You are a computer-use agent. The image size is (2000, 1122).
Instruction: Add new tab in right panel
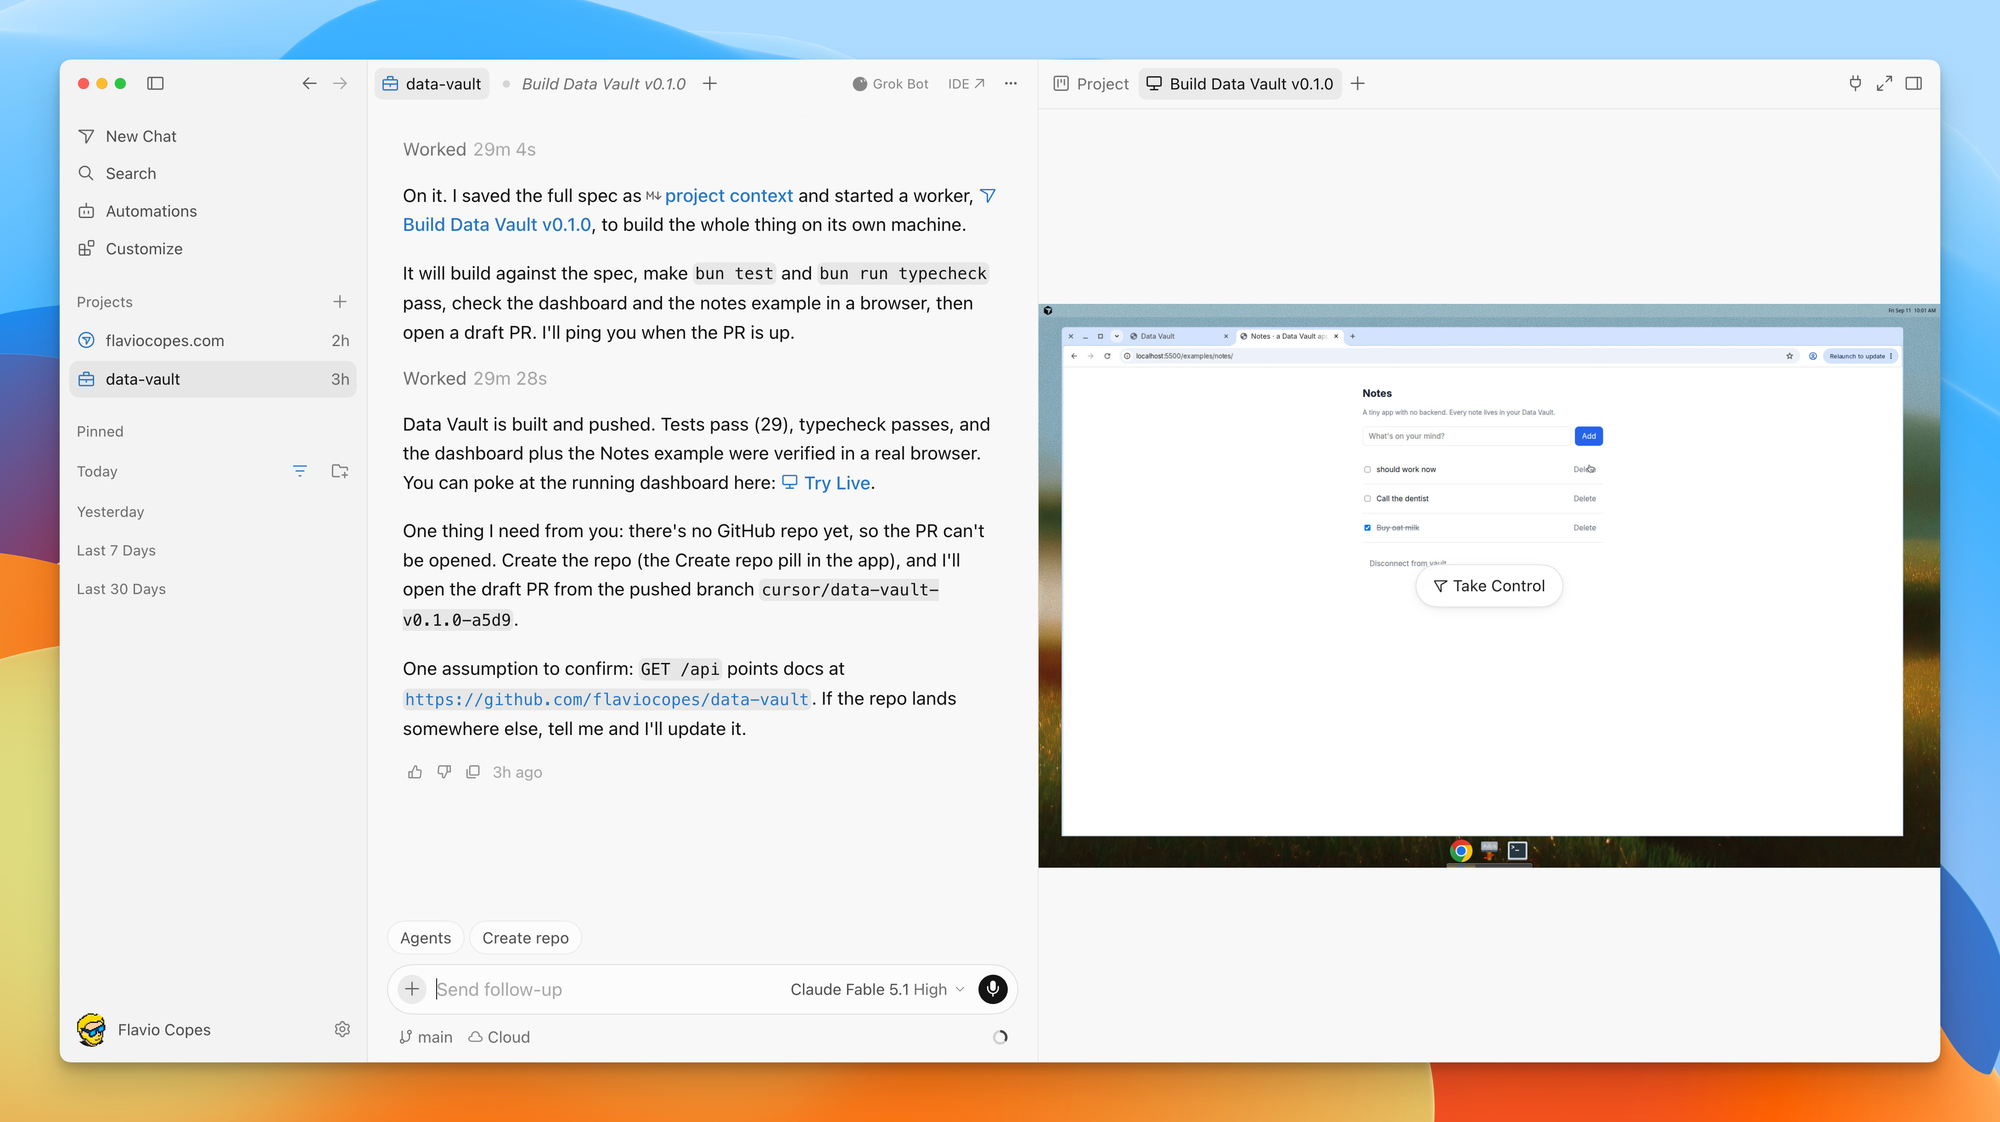click(1357, 83)
